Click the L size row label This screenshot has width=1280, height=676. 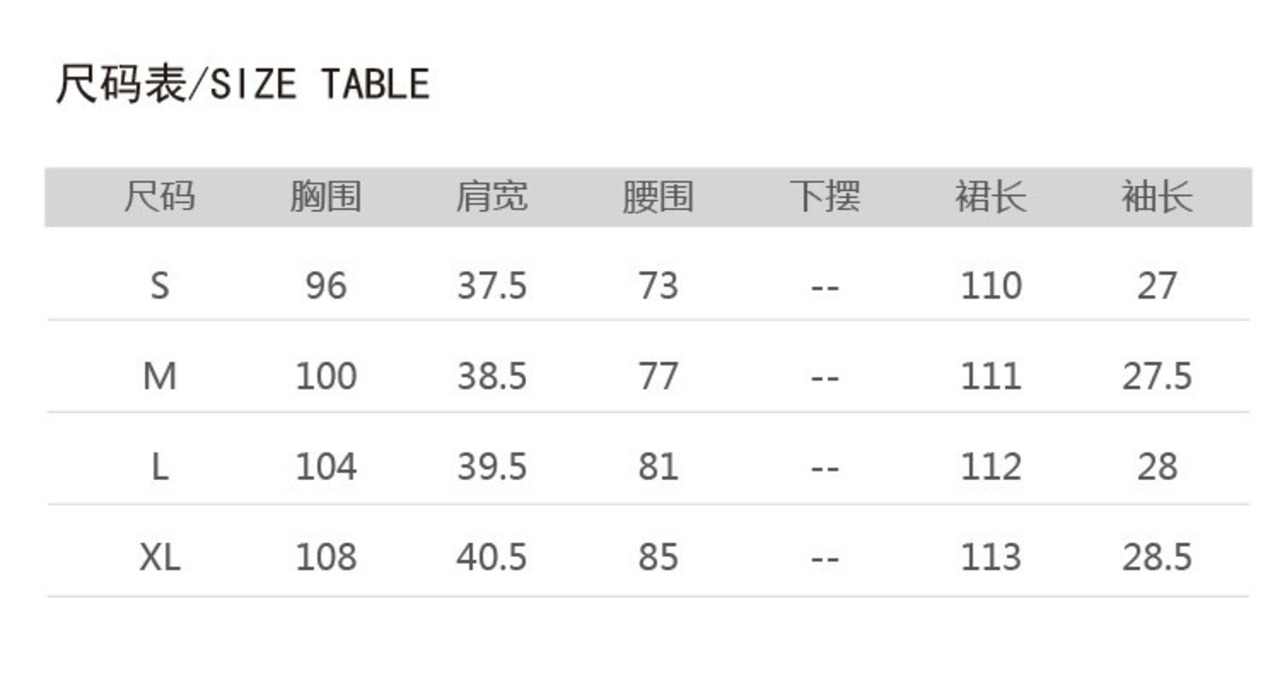tap(159, 467)
